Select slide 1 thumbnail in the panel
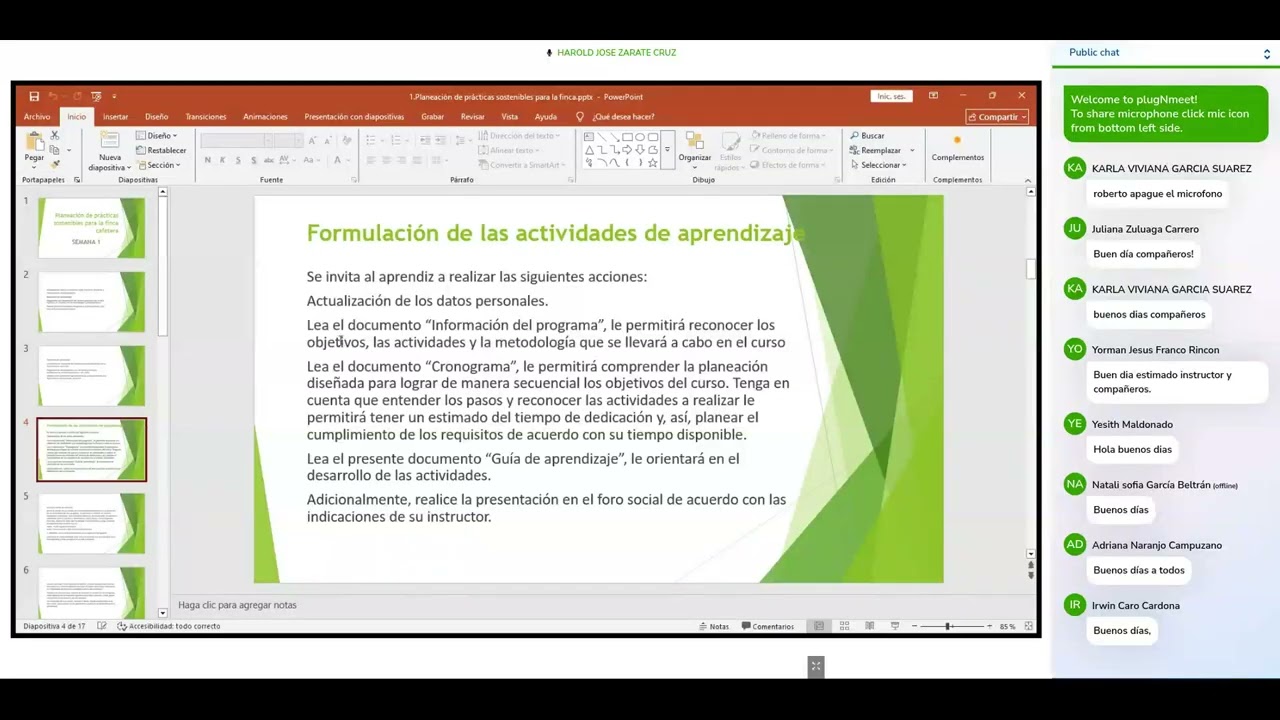Screen dimensions: 1280x720 [x=91, y=227]
